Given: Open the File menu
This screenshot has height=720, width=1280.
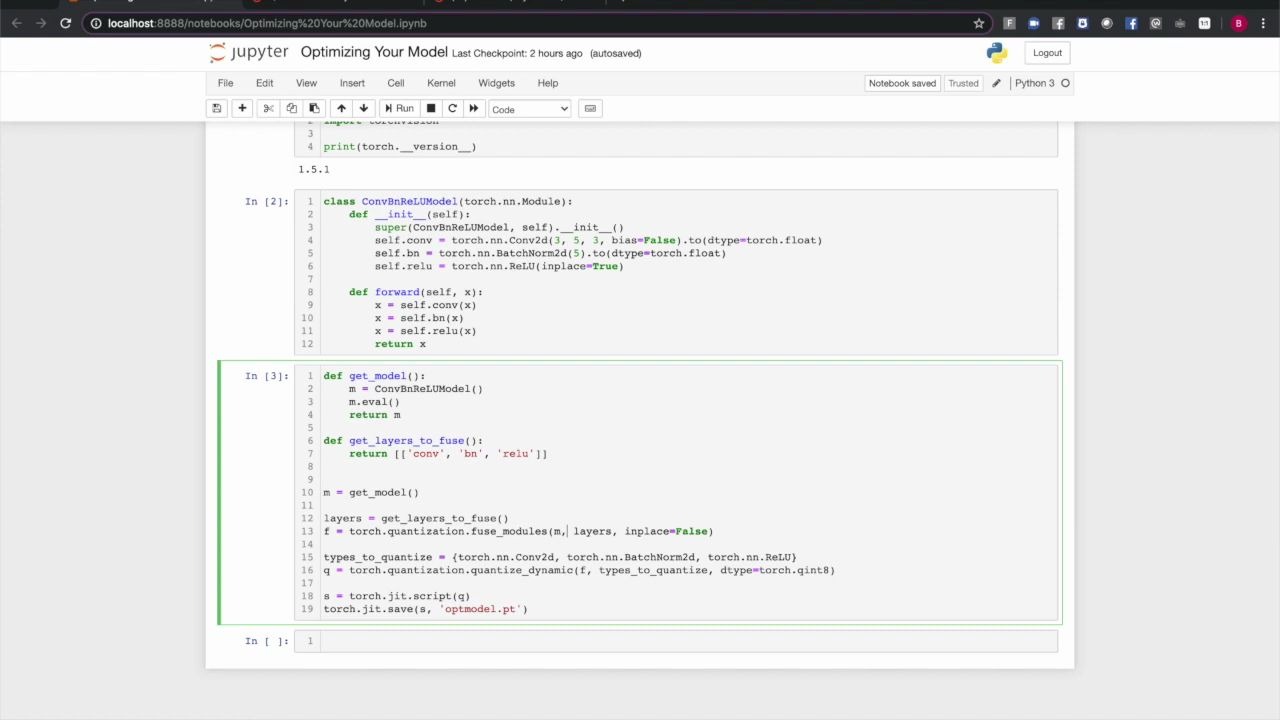Looking at the screenshot, I should pyautogui.click(x=225, y=83).
